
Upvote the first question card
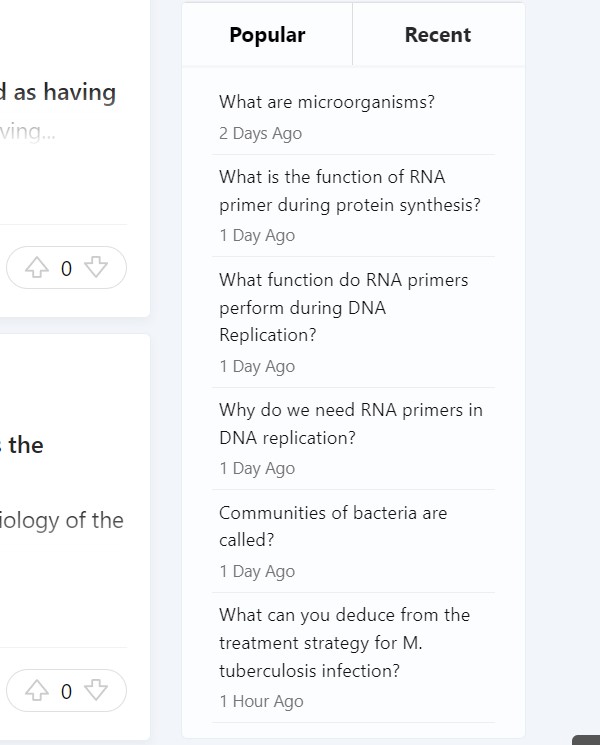pyautogui.click(x=37, y=268)
